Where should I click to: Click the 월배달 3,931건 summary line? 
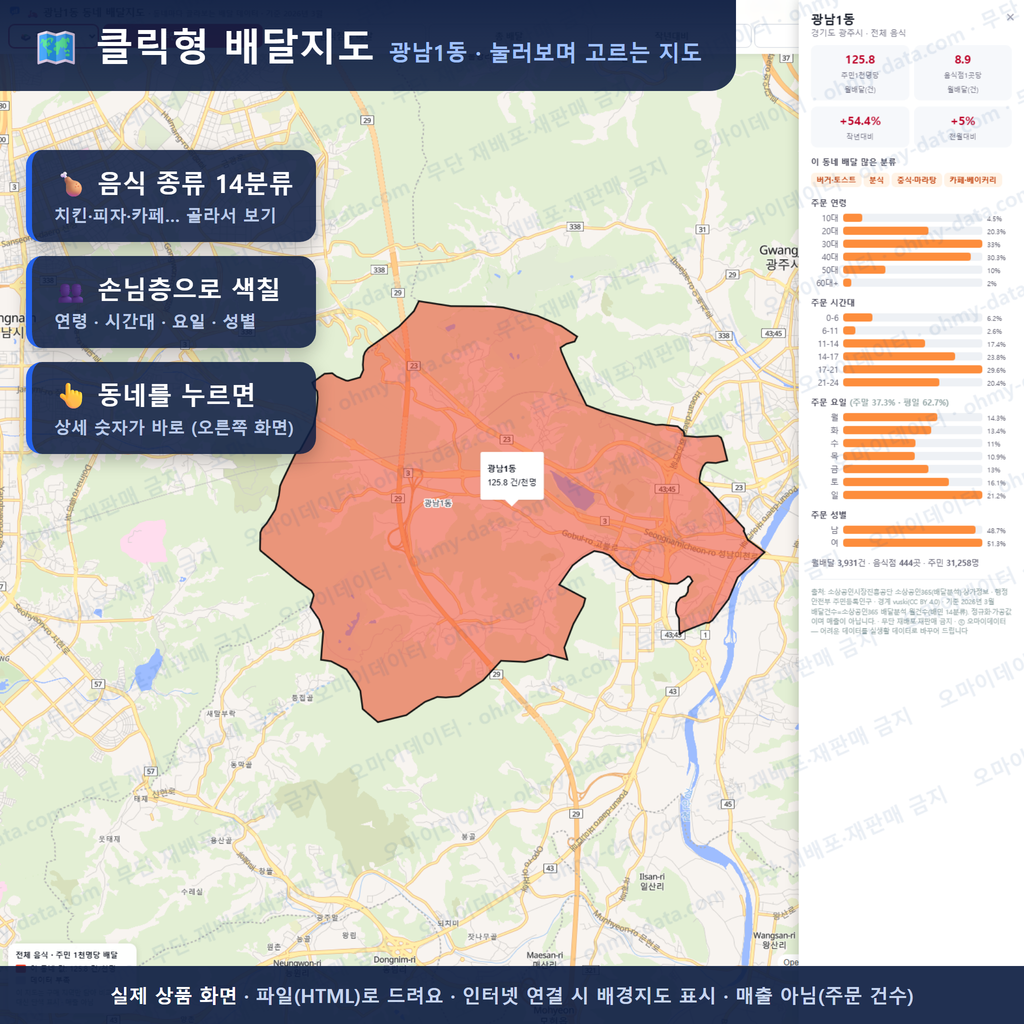tap(895, 562)
